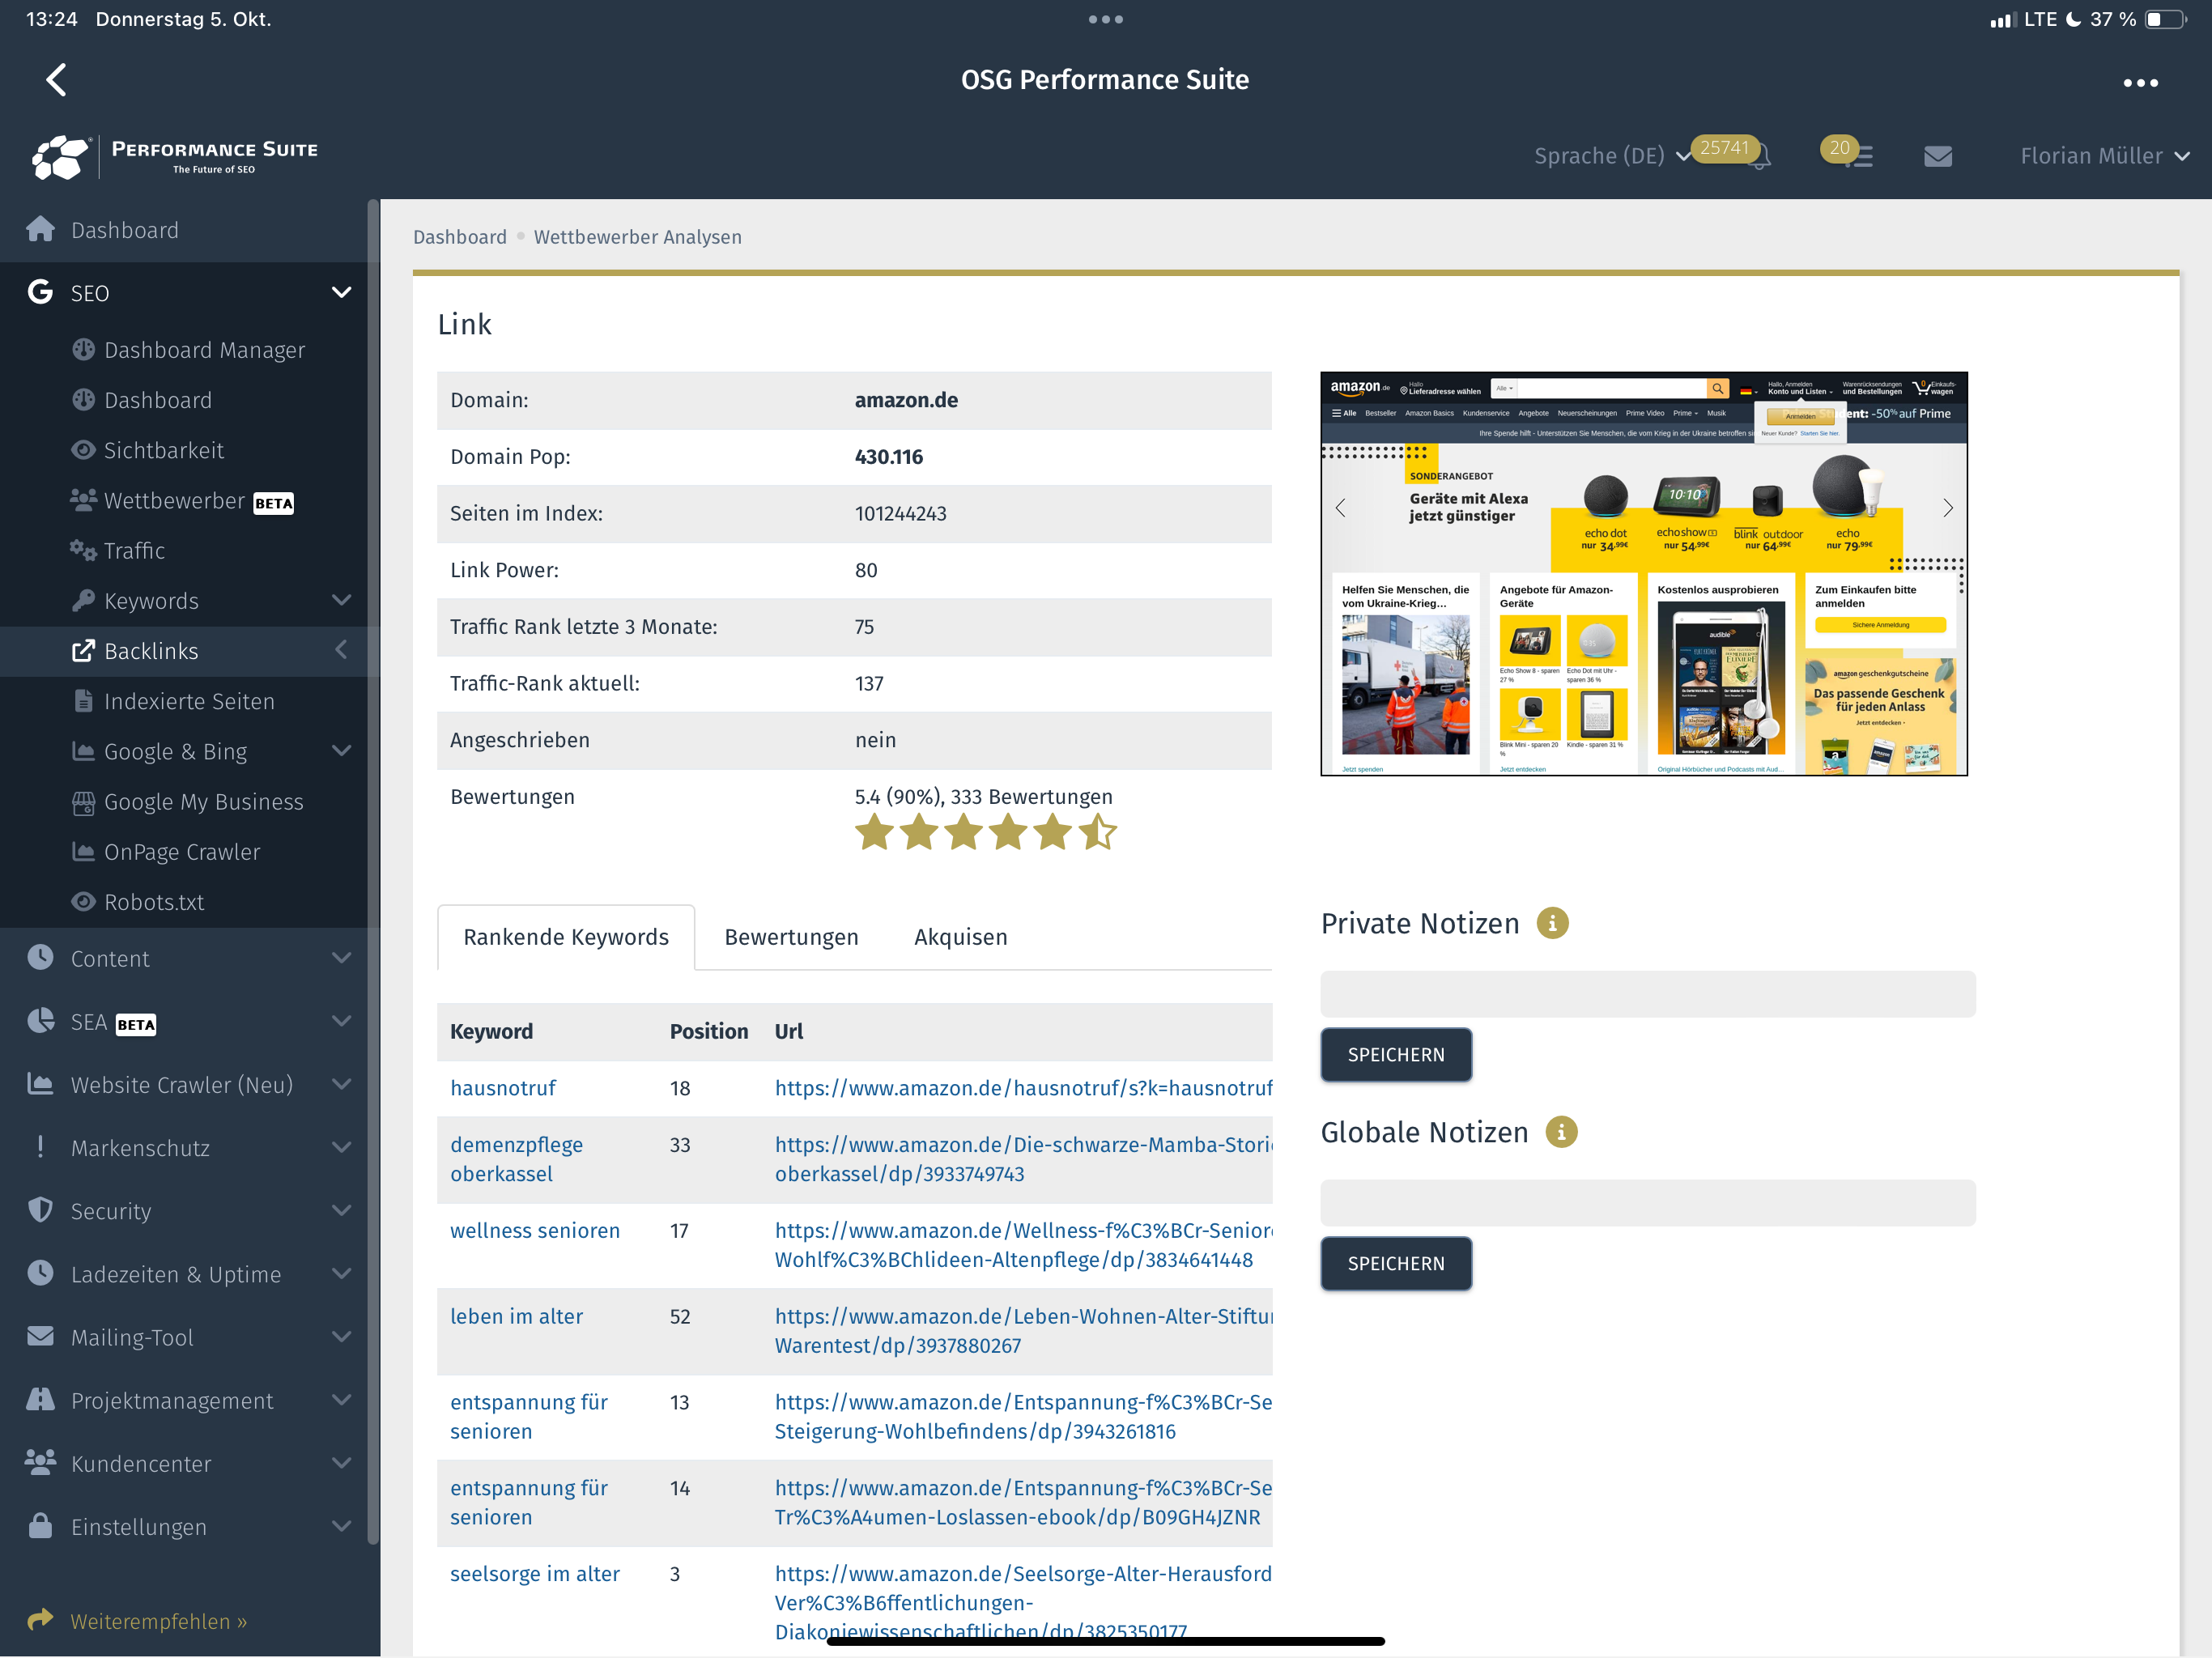This screenshot has width=2212, height=1658.
Task: Collapse the SEO section chevron
Action: 341,292
